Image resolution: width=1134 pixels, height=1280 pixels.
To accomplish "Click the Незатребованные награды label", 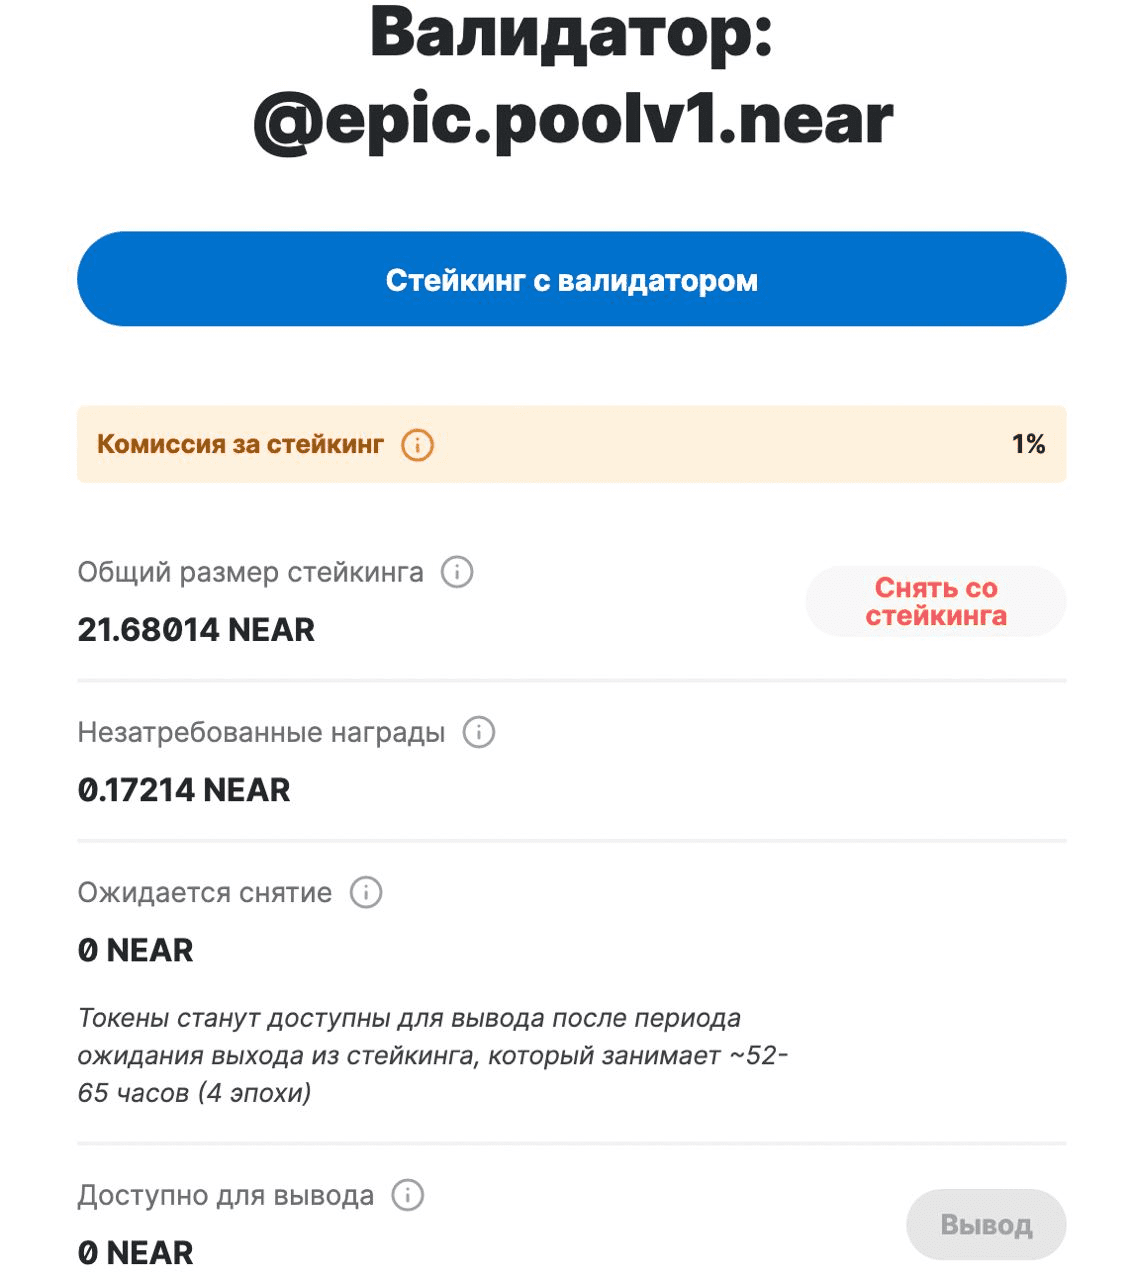I will [261, 733].
